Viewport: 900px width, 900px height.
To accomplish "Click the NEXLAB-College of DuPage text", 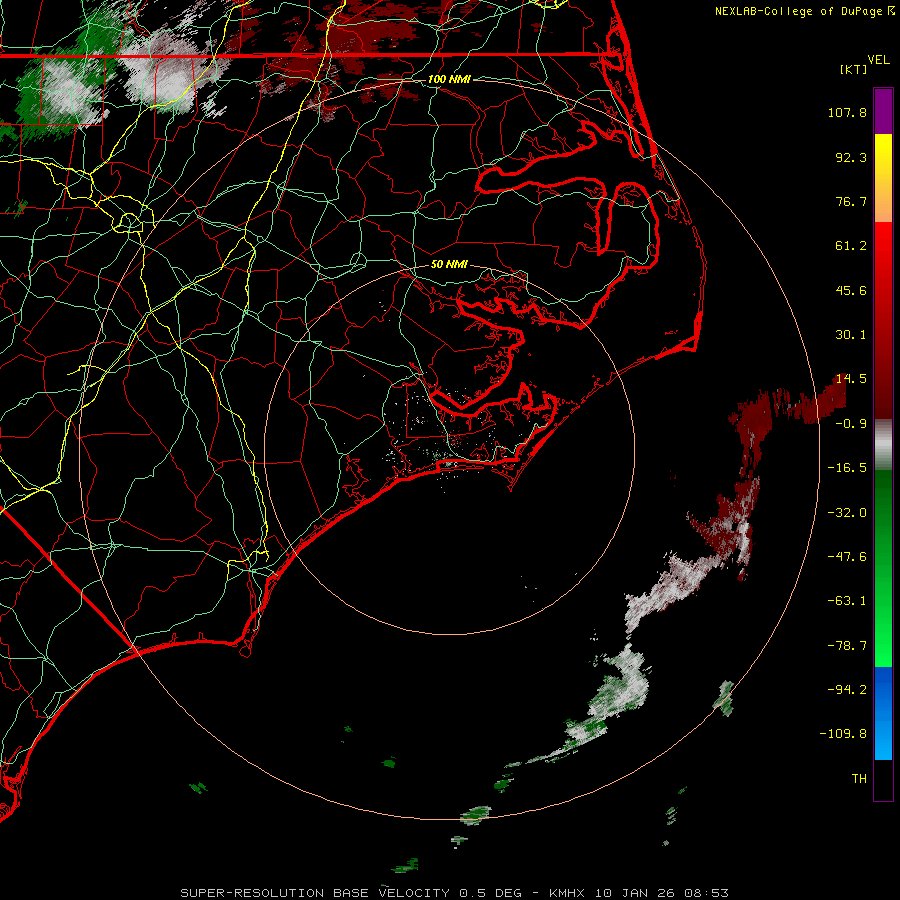I will coord(799,11).
